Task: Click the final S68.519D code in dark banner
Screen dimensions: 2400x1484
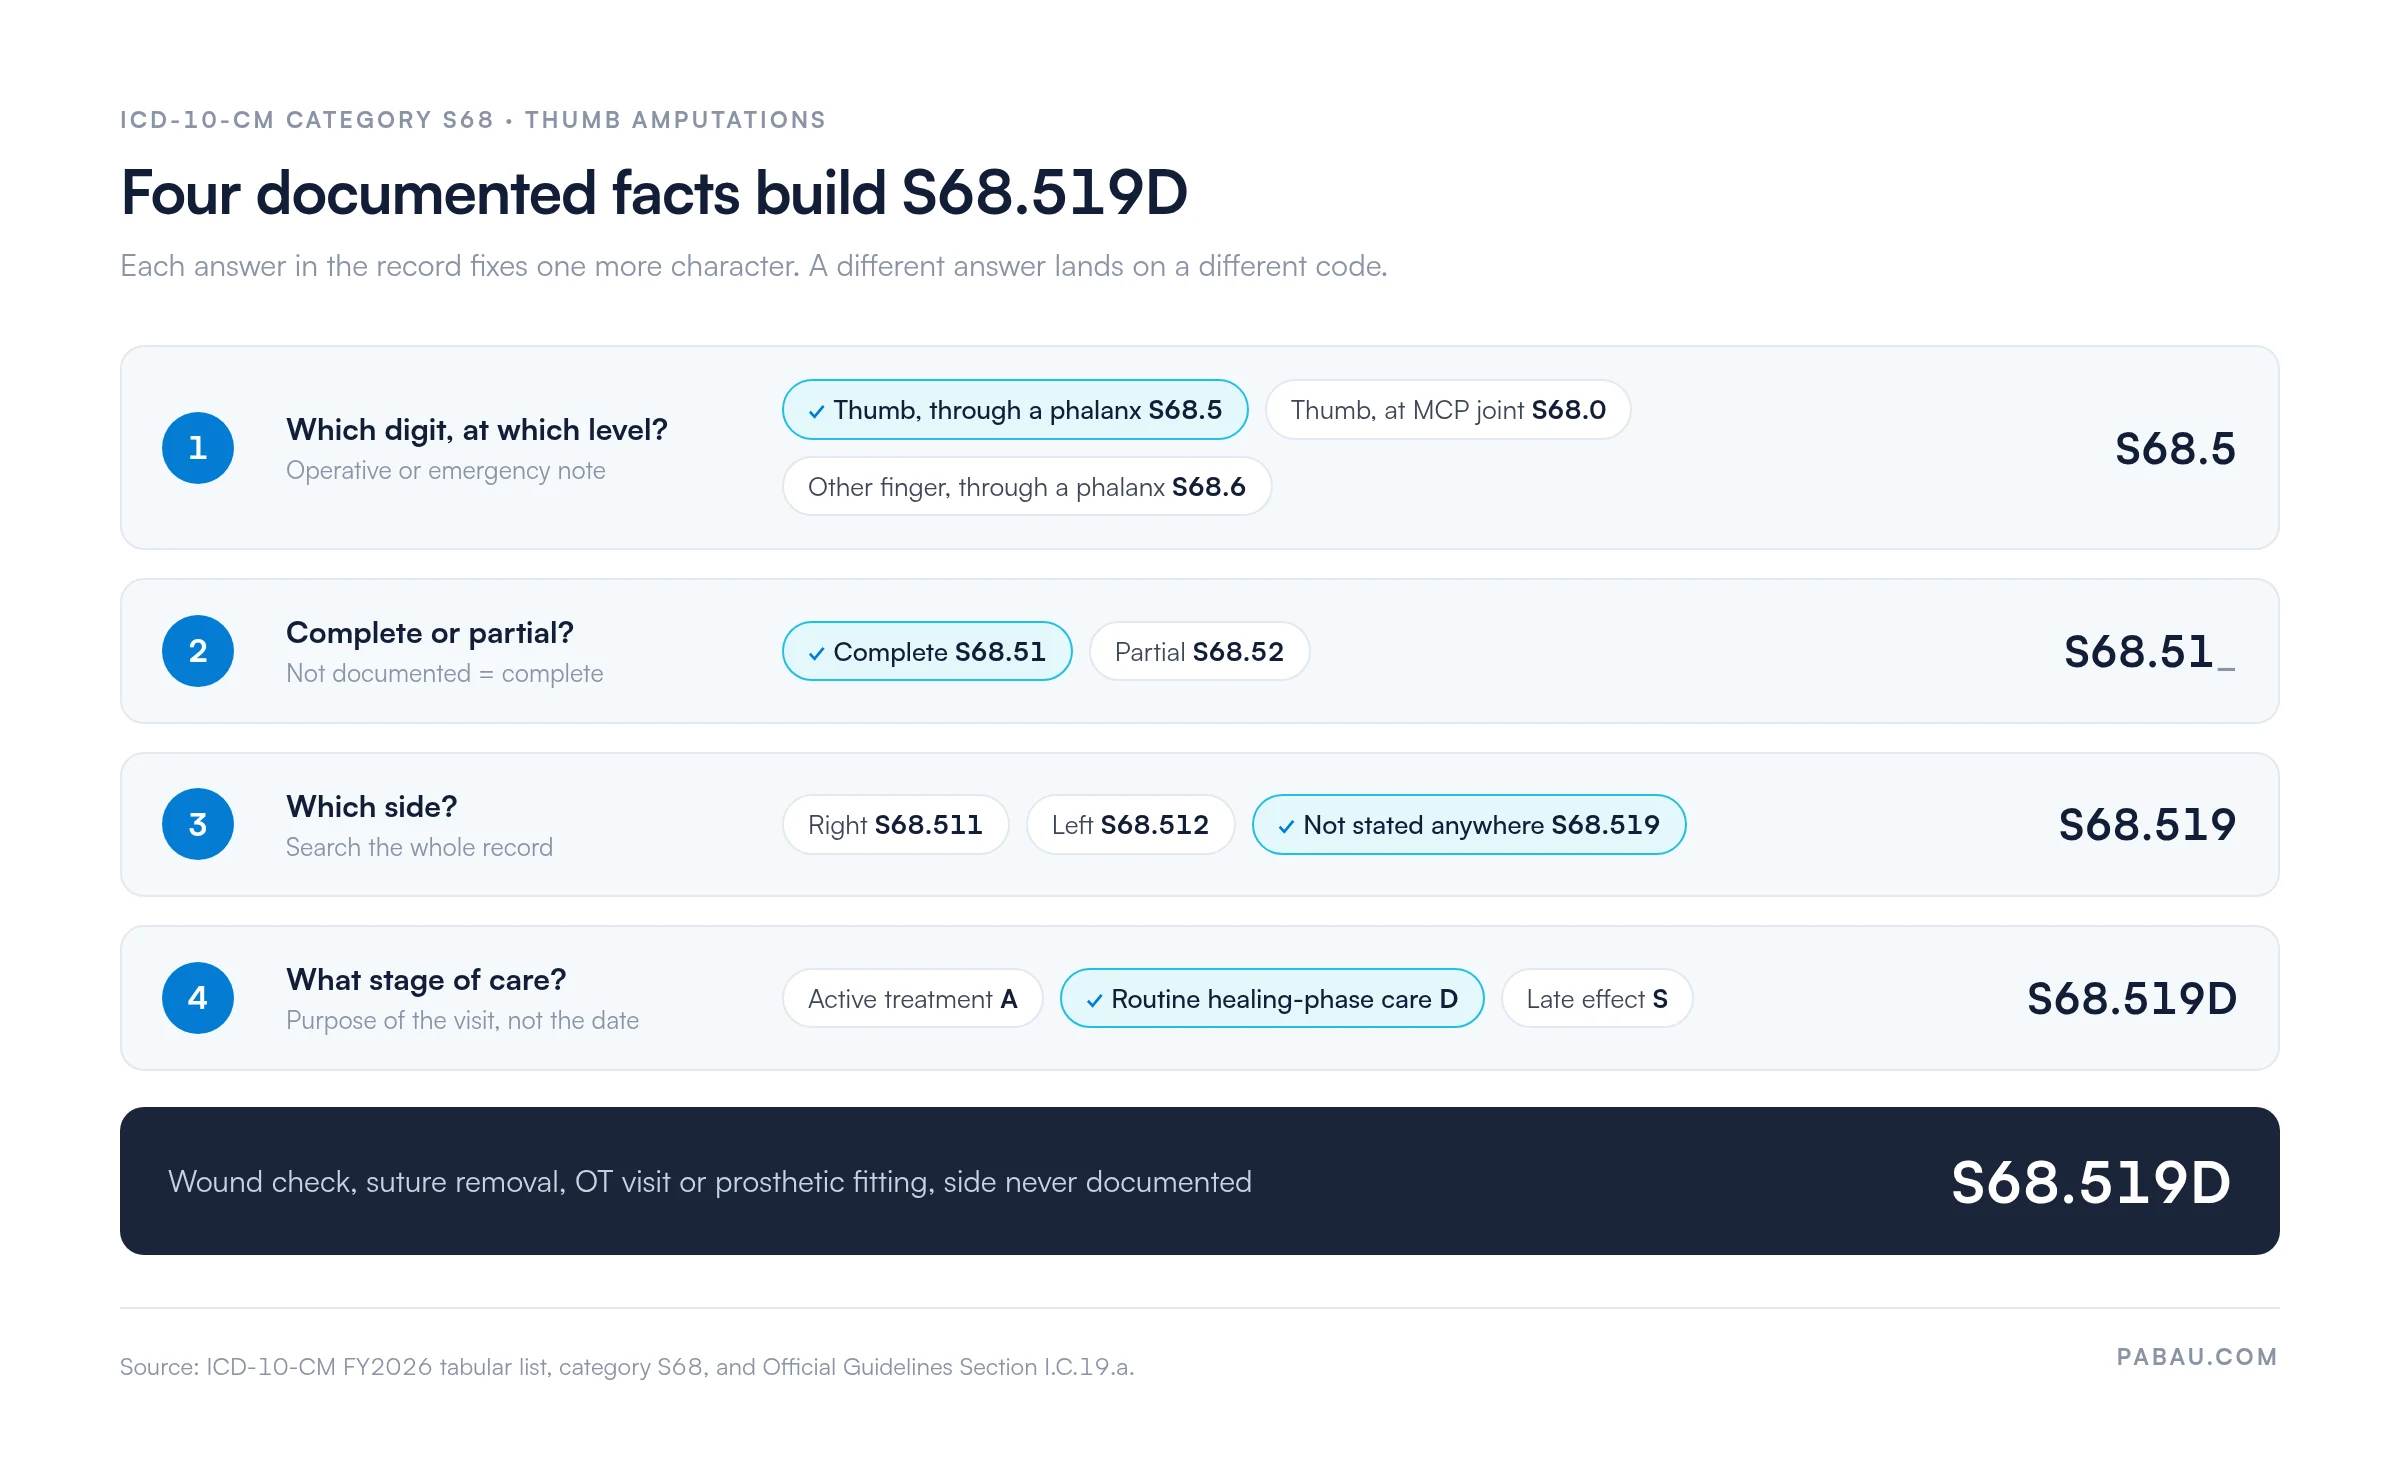Action: click(x=2091, y=1182)
